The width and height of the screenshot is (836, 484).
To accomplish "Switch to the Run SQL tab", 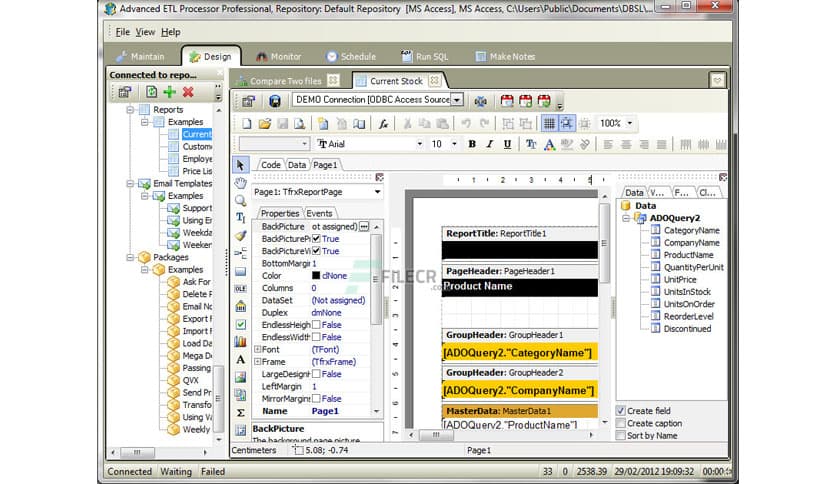I will coord(424,57).
